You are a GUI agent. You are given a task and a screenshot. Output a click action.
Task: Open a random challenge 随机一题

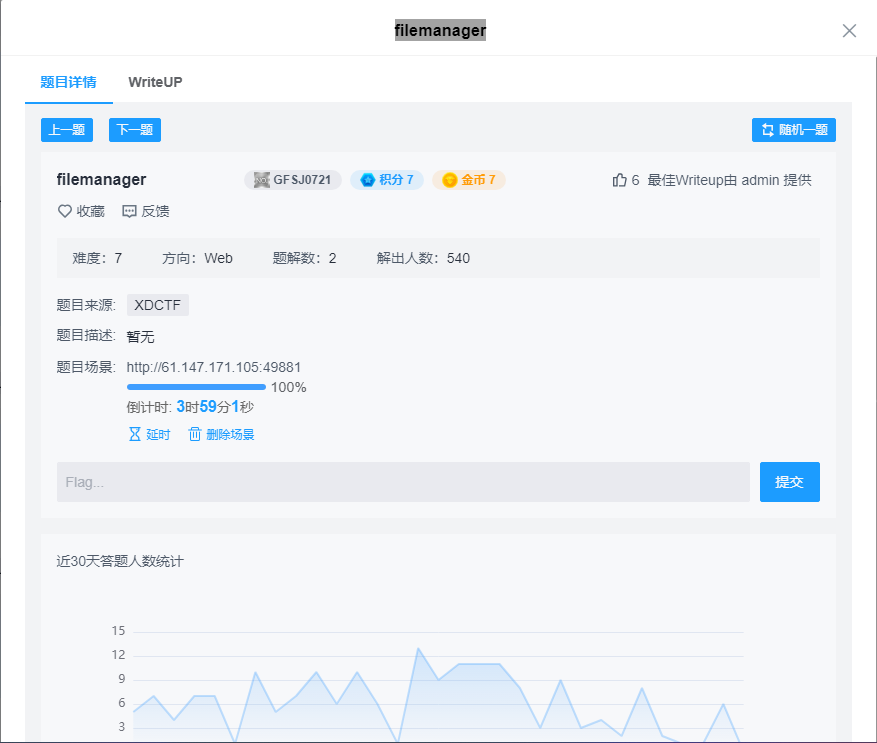click(x=794, y=130)
